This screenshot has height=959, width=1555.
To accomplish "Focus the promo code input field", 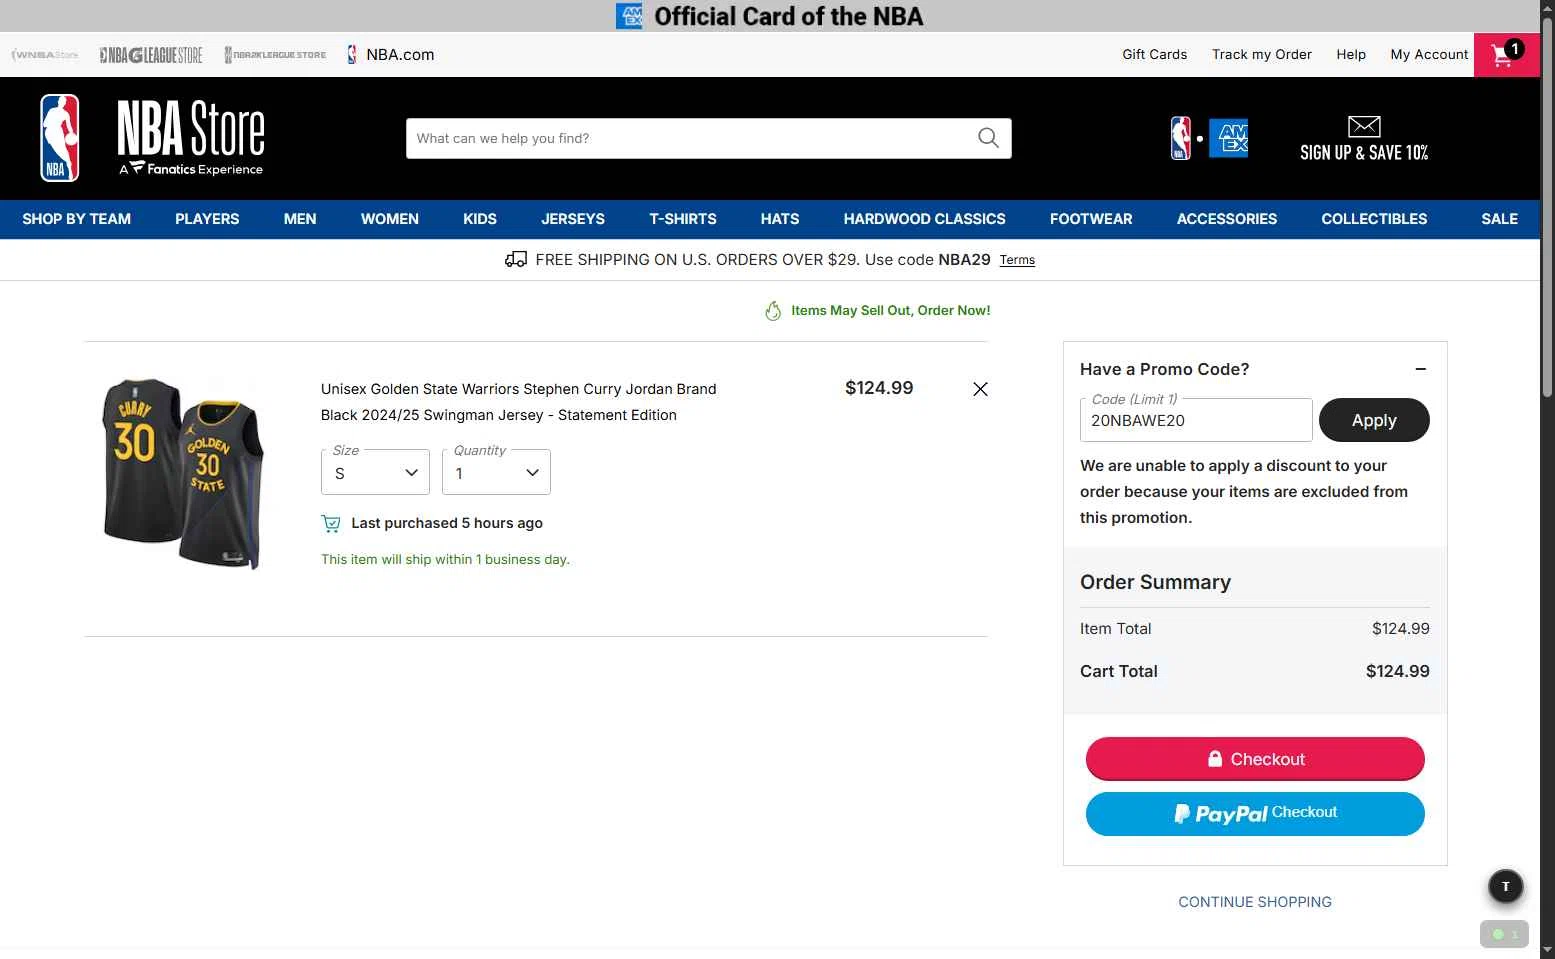I will coord(1196,420).
